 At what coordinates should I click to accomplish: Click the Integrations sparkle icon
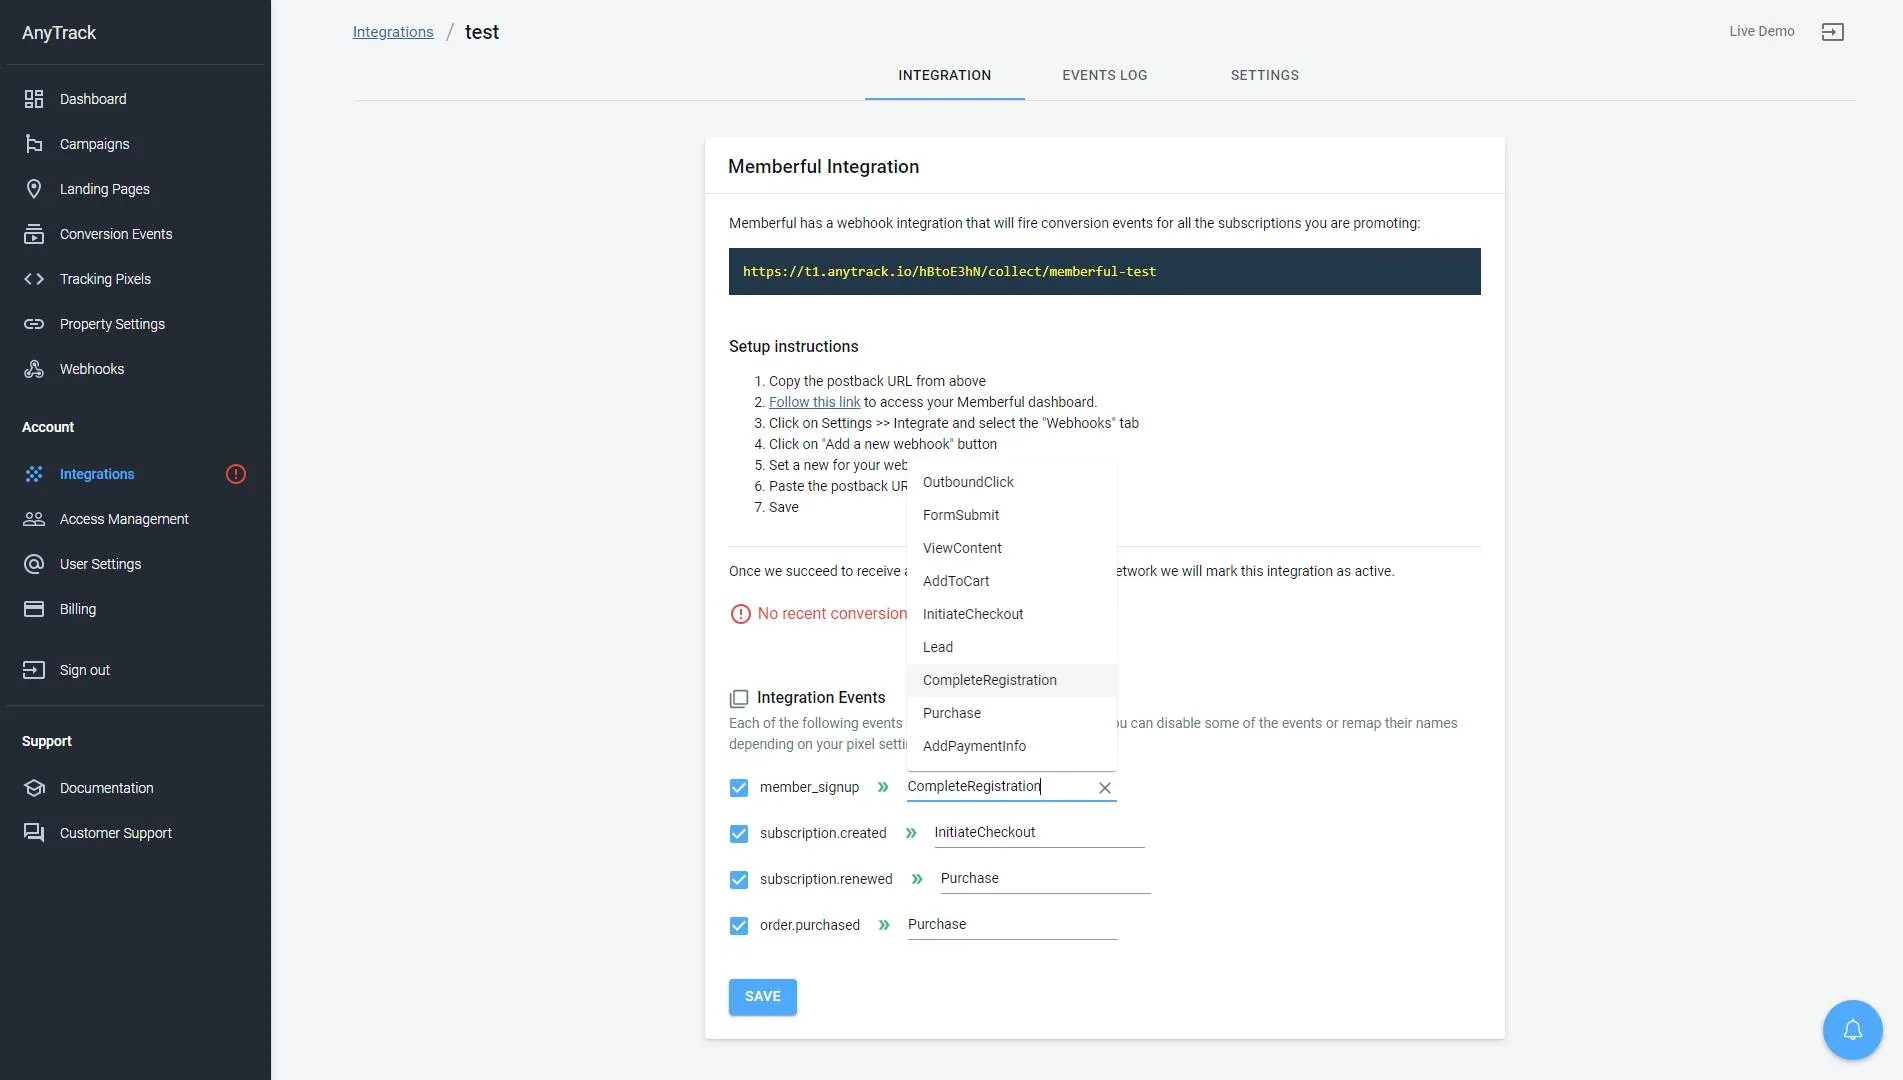coord(34,474)
